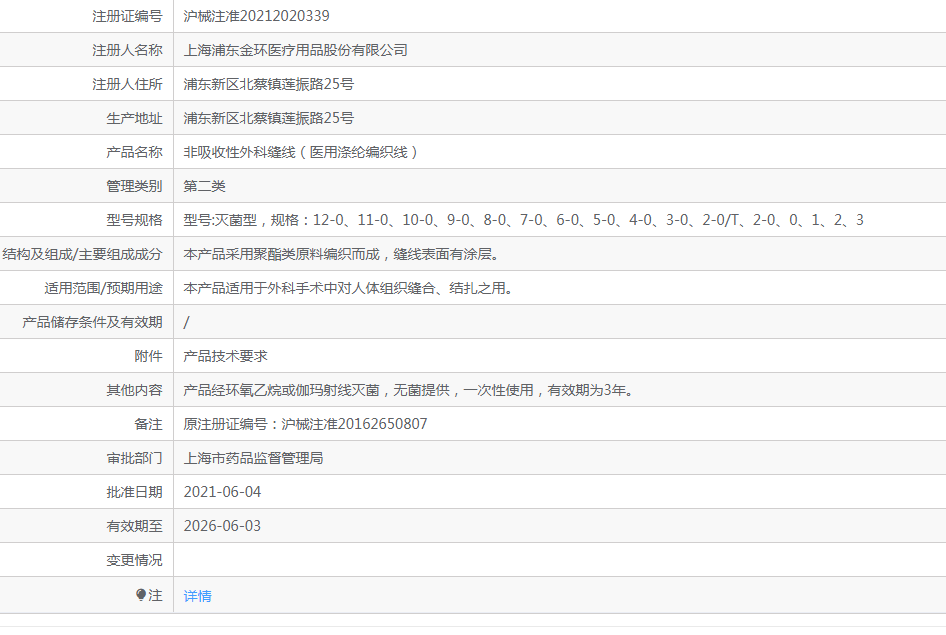Click the 注册人住所 label
946x635 pixels.
(127, 84)
